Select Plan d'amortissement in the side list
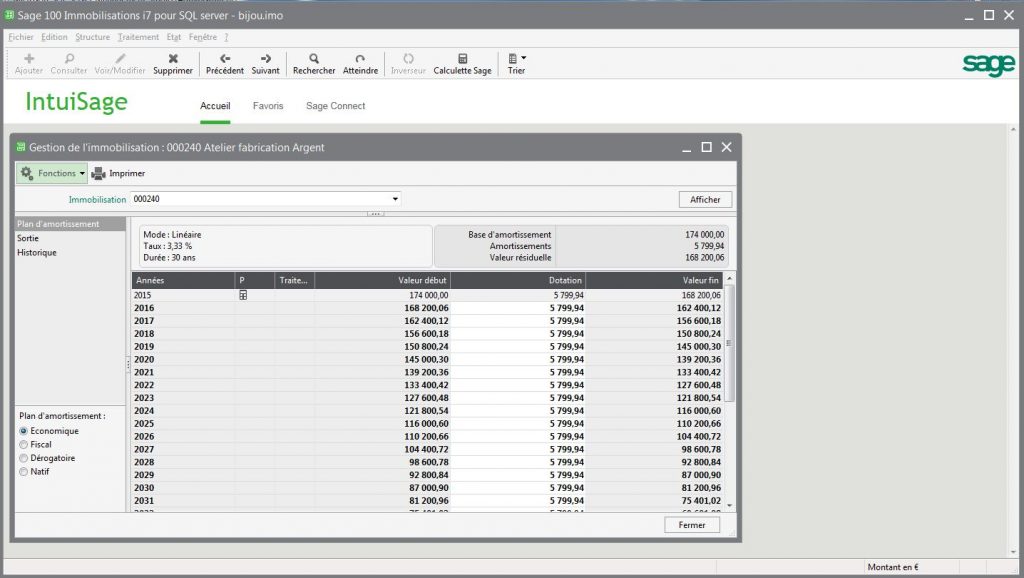Screen dimensions: 1024x578 (71, 224)
